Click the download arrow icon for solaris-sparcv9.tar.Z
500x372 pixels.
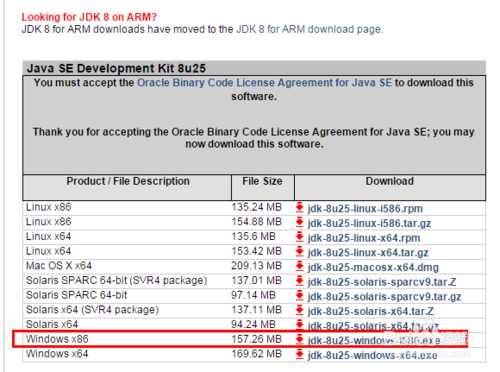pos(300,281)
